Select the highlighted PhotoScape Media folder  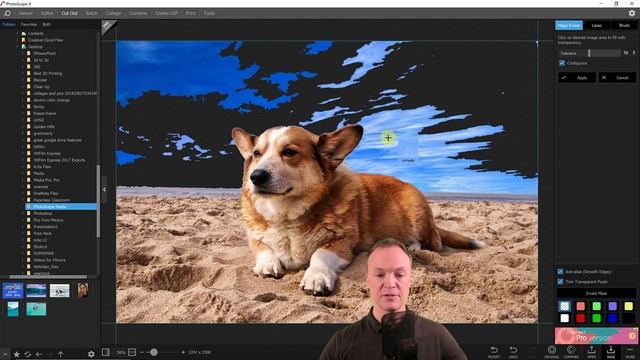click(61, 207)
